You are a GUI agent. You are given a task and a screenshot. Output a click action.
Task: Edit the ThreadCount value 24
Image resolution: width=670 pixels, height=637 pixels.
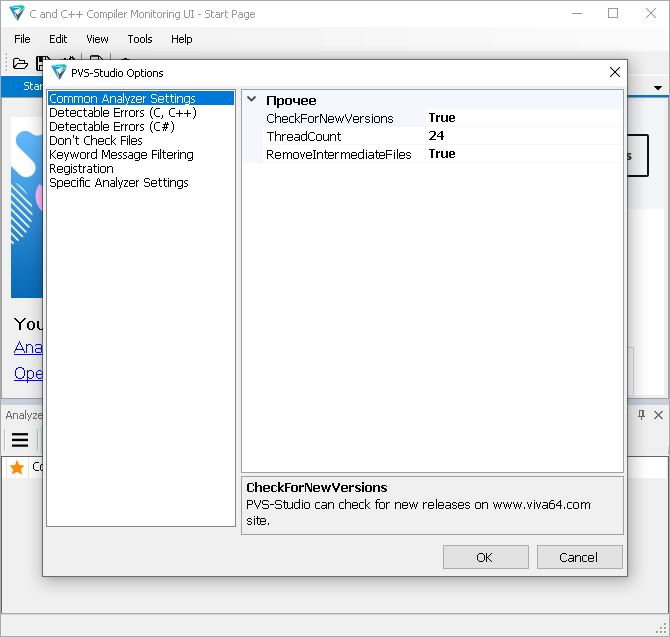point(524,136)
